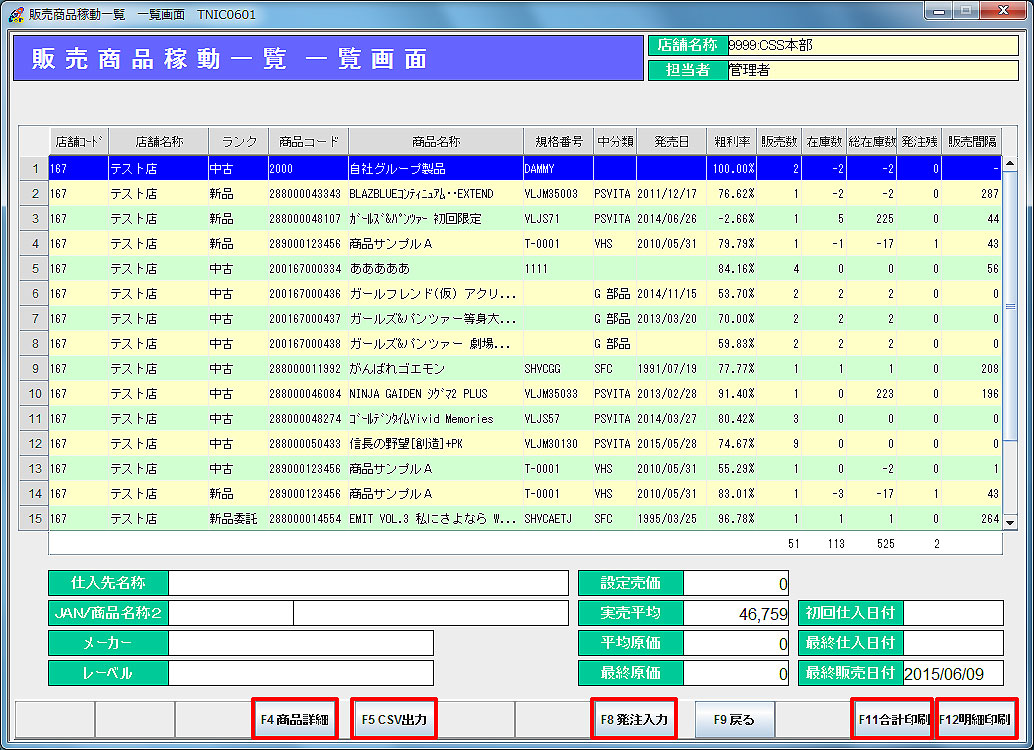Click the 商品名称 column header
The height and width of the screenshot is (750, 1034).
click(435, 141)
